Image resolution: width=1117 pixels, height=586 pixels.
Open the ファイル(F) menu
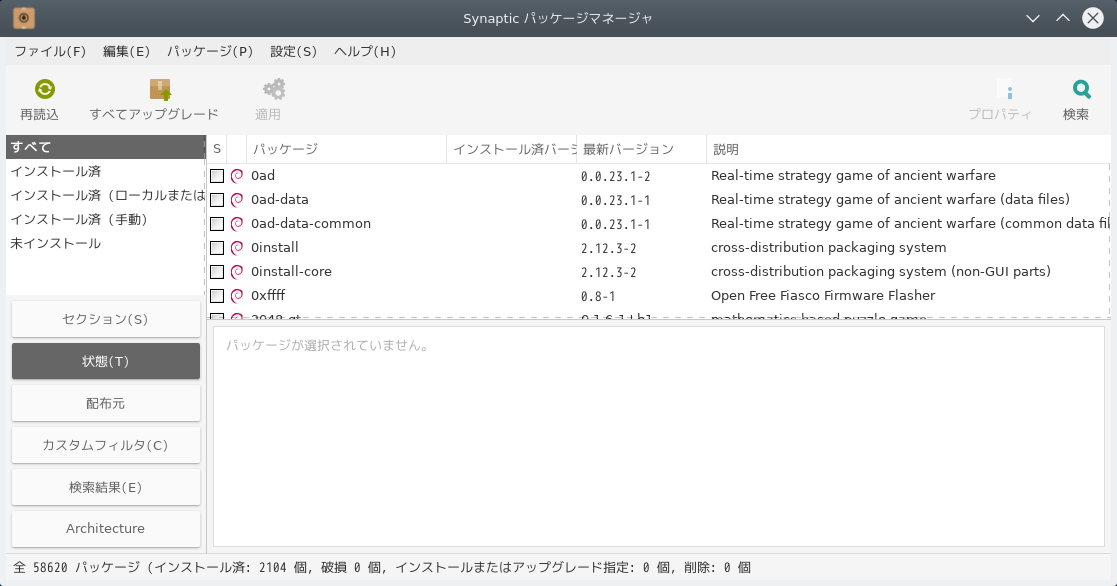click(50, 51)
